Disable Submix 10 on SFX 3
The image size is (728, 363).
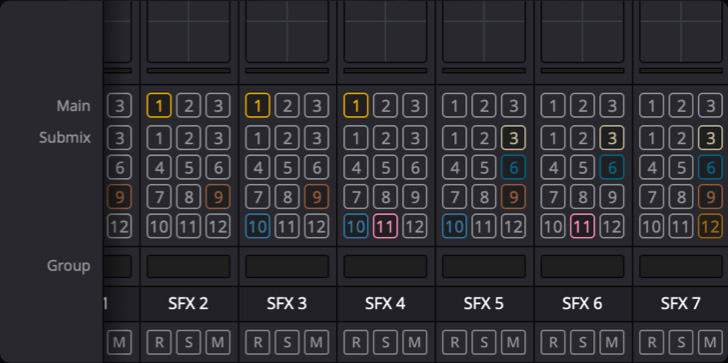tap(258, 226)
